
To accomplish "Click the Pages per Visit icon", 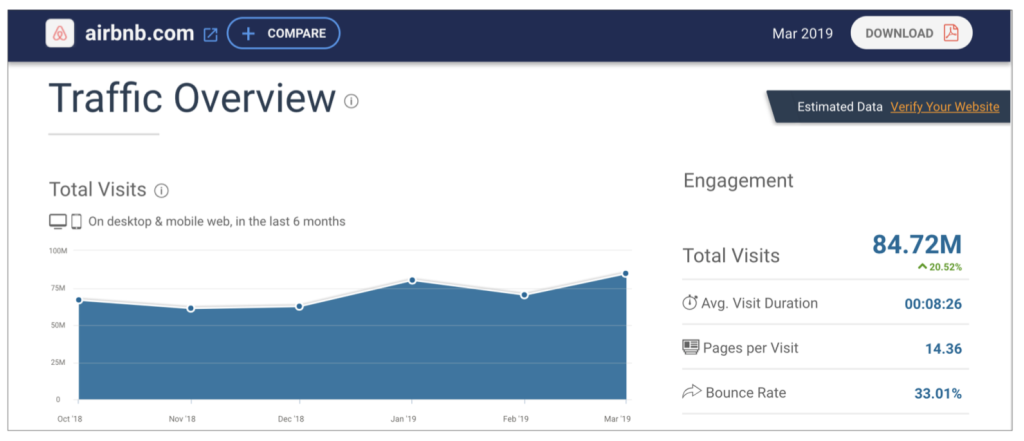I will pyautogui.click(x=690, y=347).
